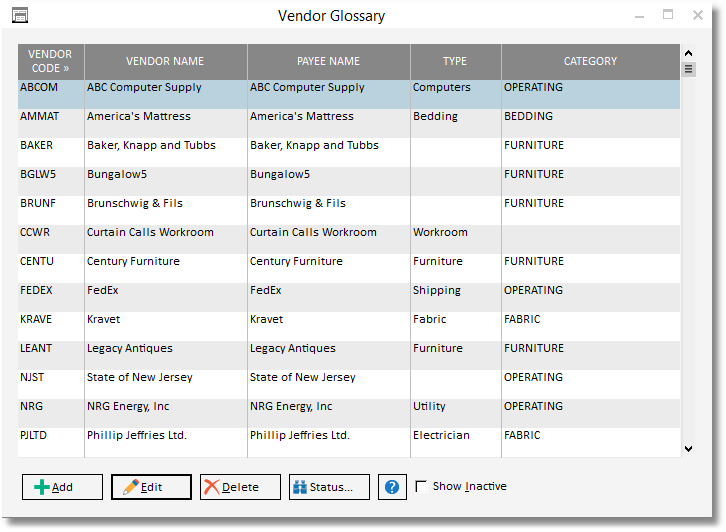Click the scrollbar up arrow
Viewport: 726px width, 532px height.
pyautogui.click(x=688, y=53)
